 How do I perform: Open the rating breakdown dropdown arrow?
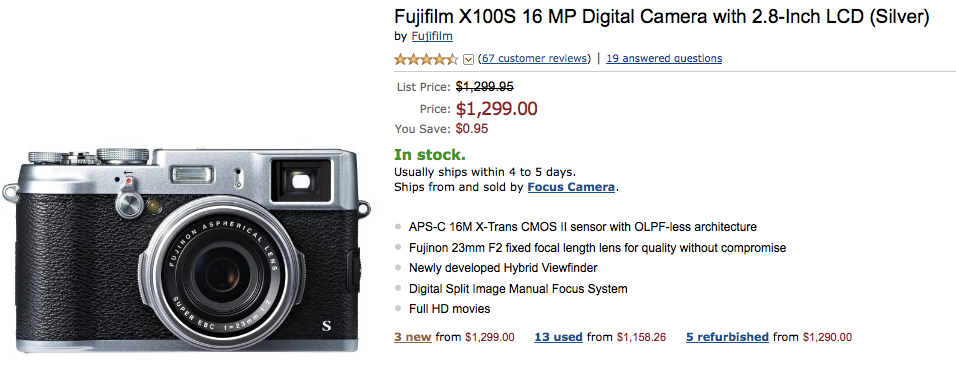tap(468, 59)
